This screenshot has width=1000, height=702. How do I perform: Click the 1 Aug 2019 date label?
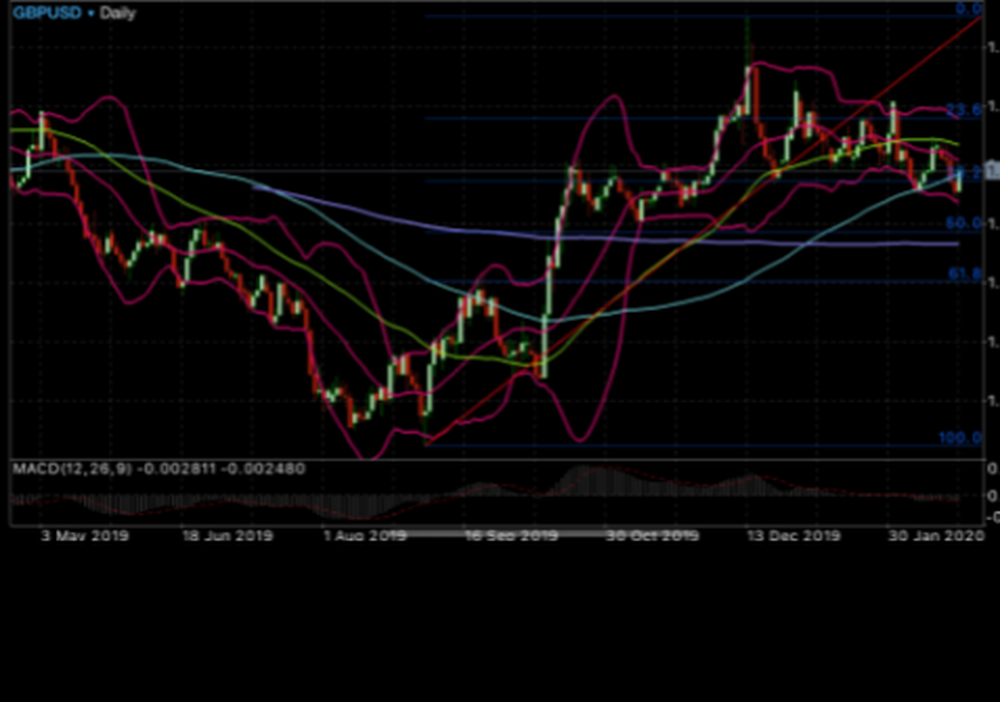[365, 536]
